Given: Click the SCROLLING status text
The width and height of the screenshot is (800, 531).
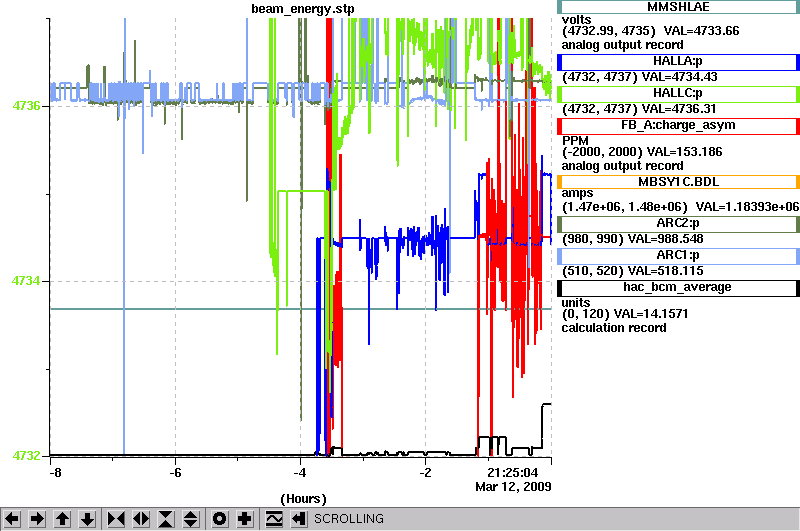Looking at the screenshot, I should pos(349,519).
